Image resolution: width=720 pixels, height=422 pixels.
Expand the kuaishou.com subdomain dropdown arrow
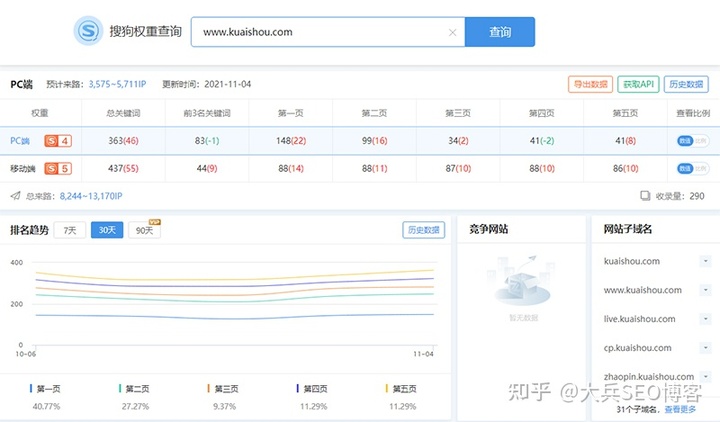705,261
